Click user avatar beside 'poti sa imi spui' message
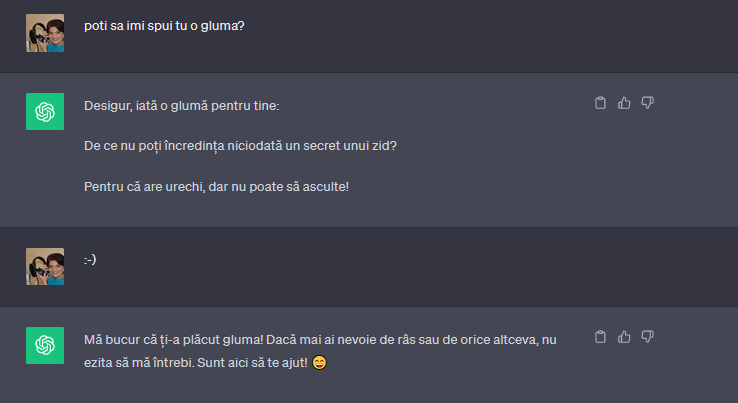The width and height of the screenshot is (738, 403). tap(45, 33)
